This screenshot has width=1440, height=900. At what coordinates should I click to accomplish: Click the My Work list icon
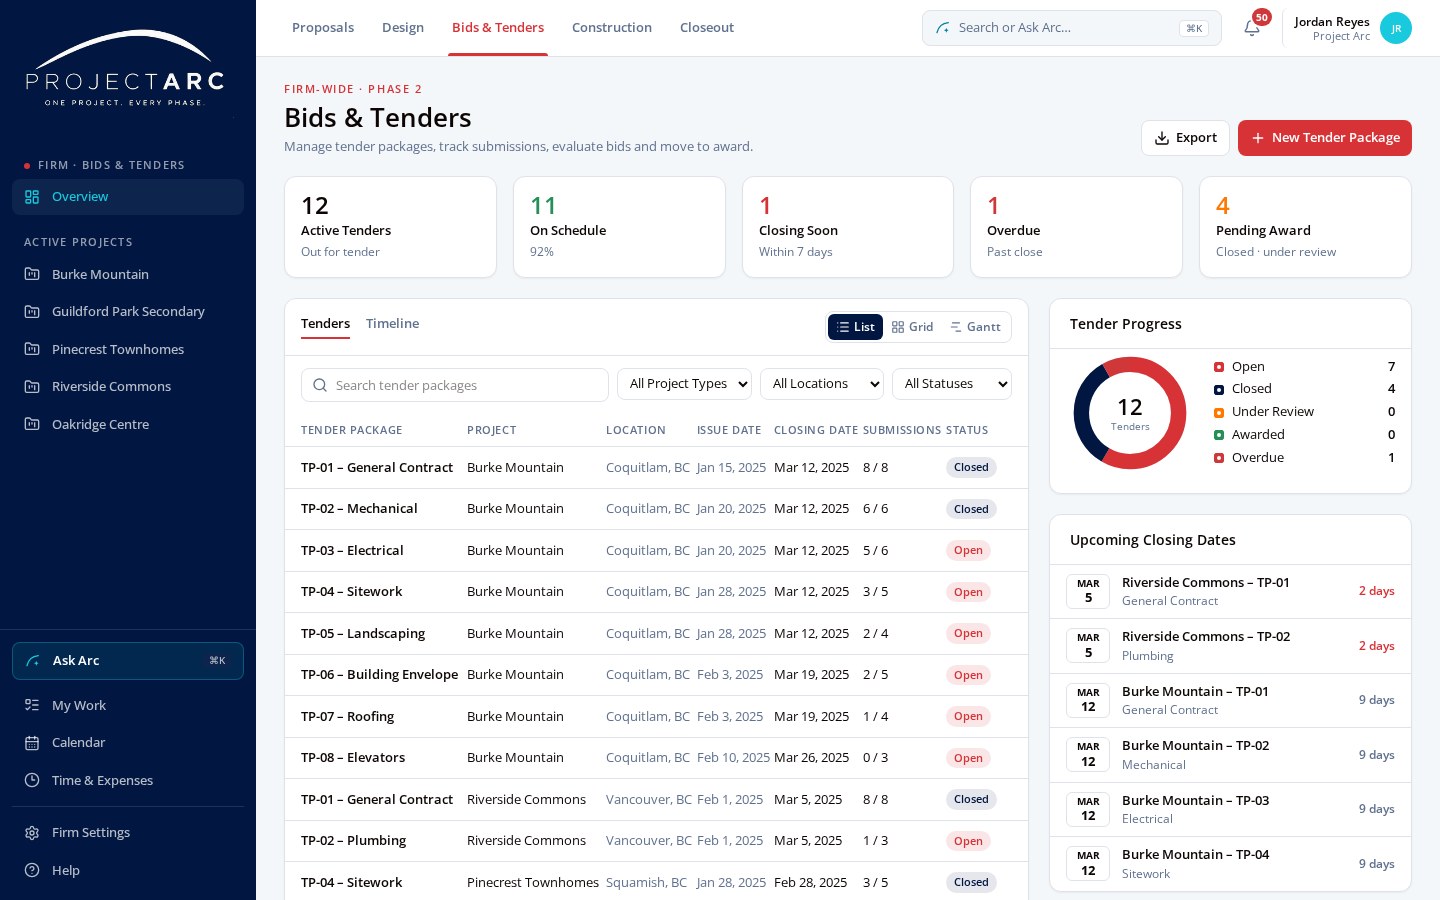[32, 705]
